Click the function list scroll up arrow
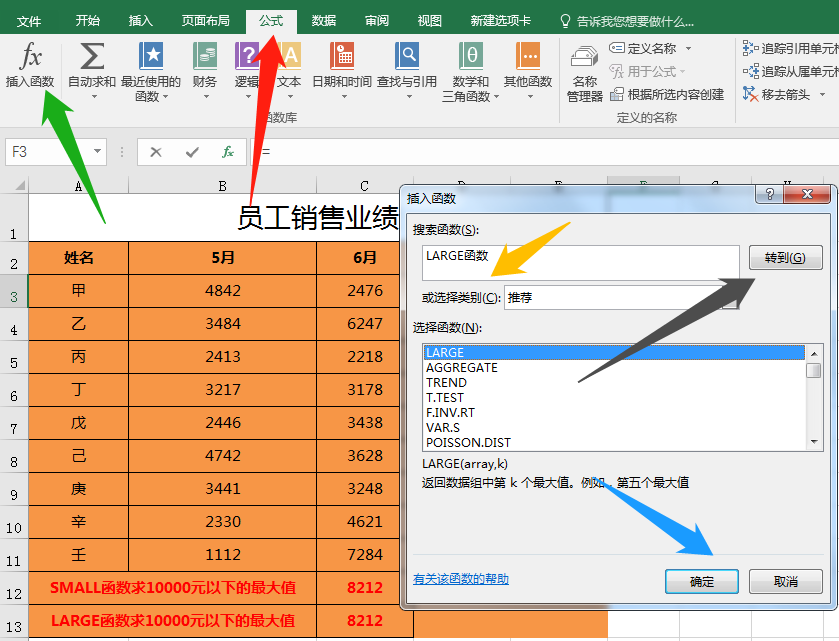 coord(814,354)
